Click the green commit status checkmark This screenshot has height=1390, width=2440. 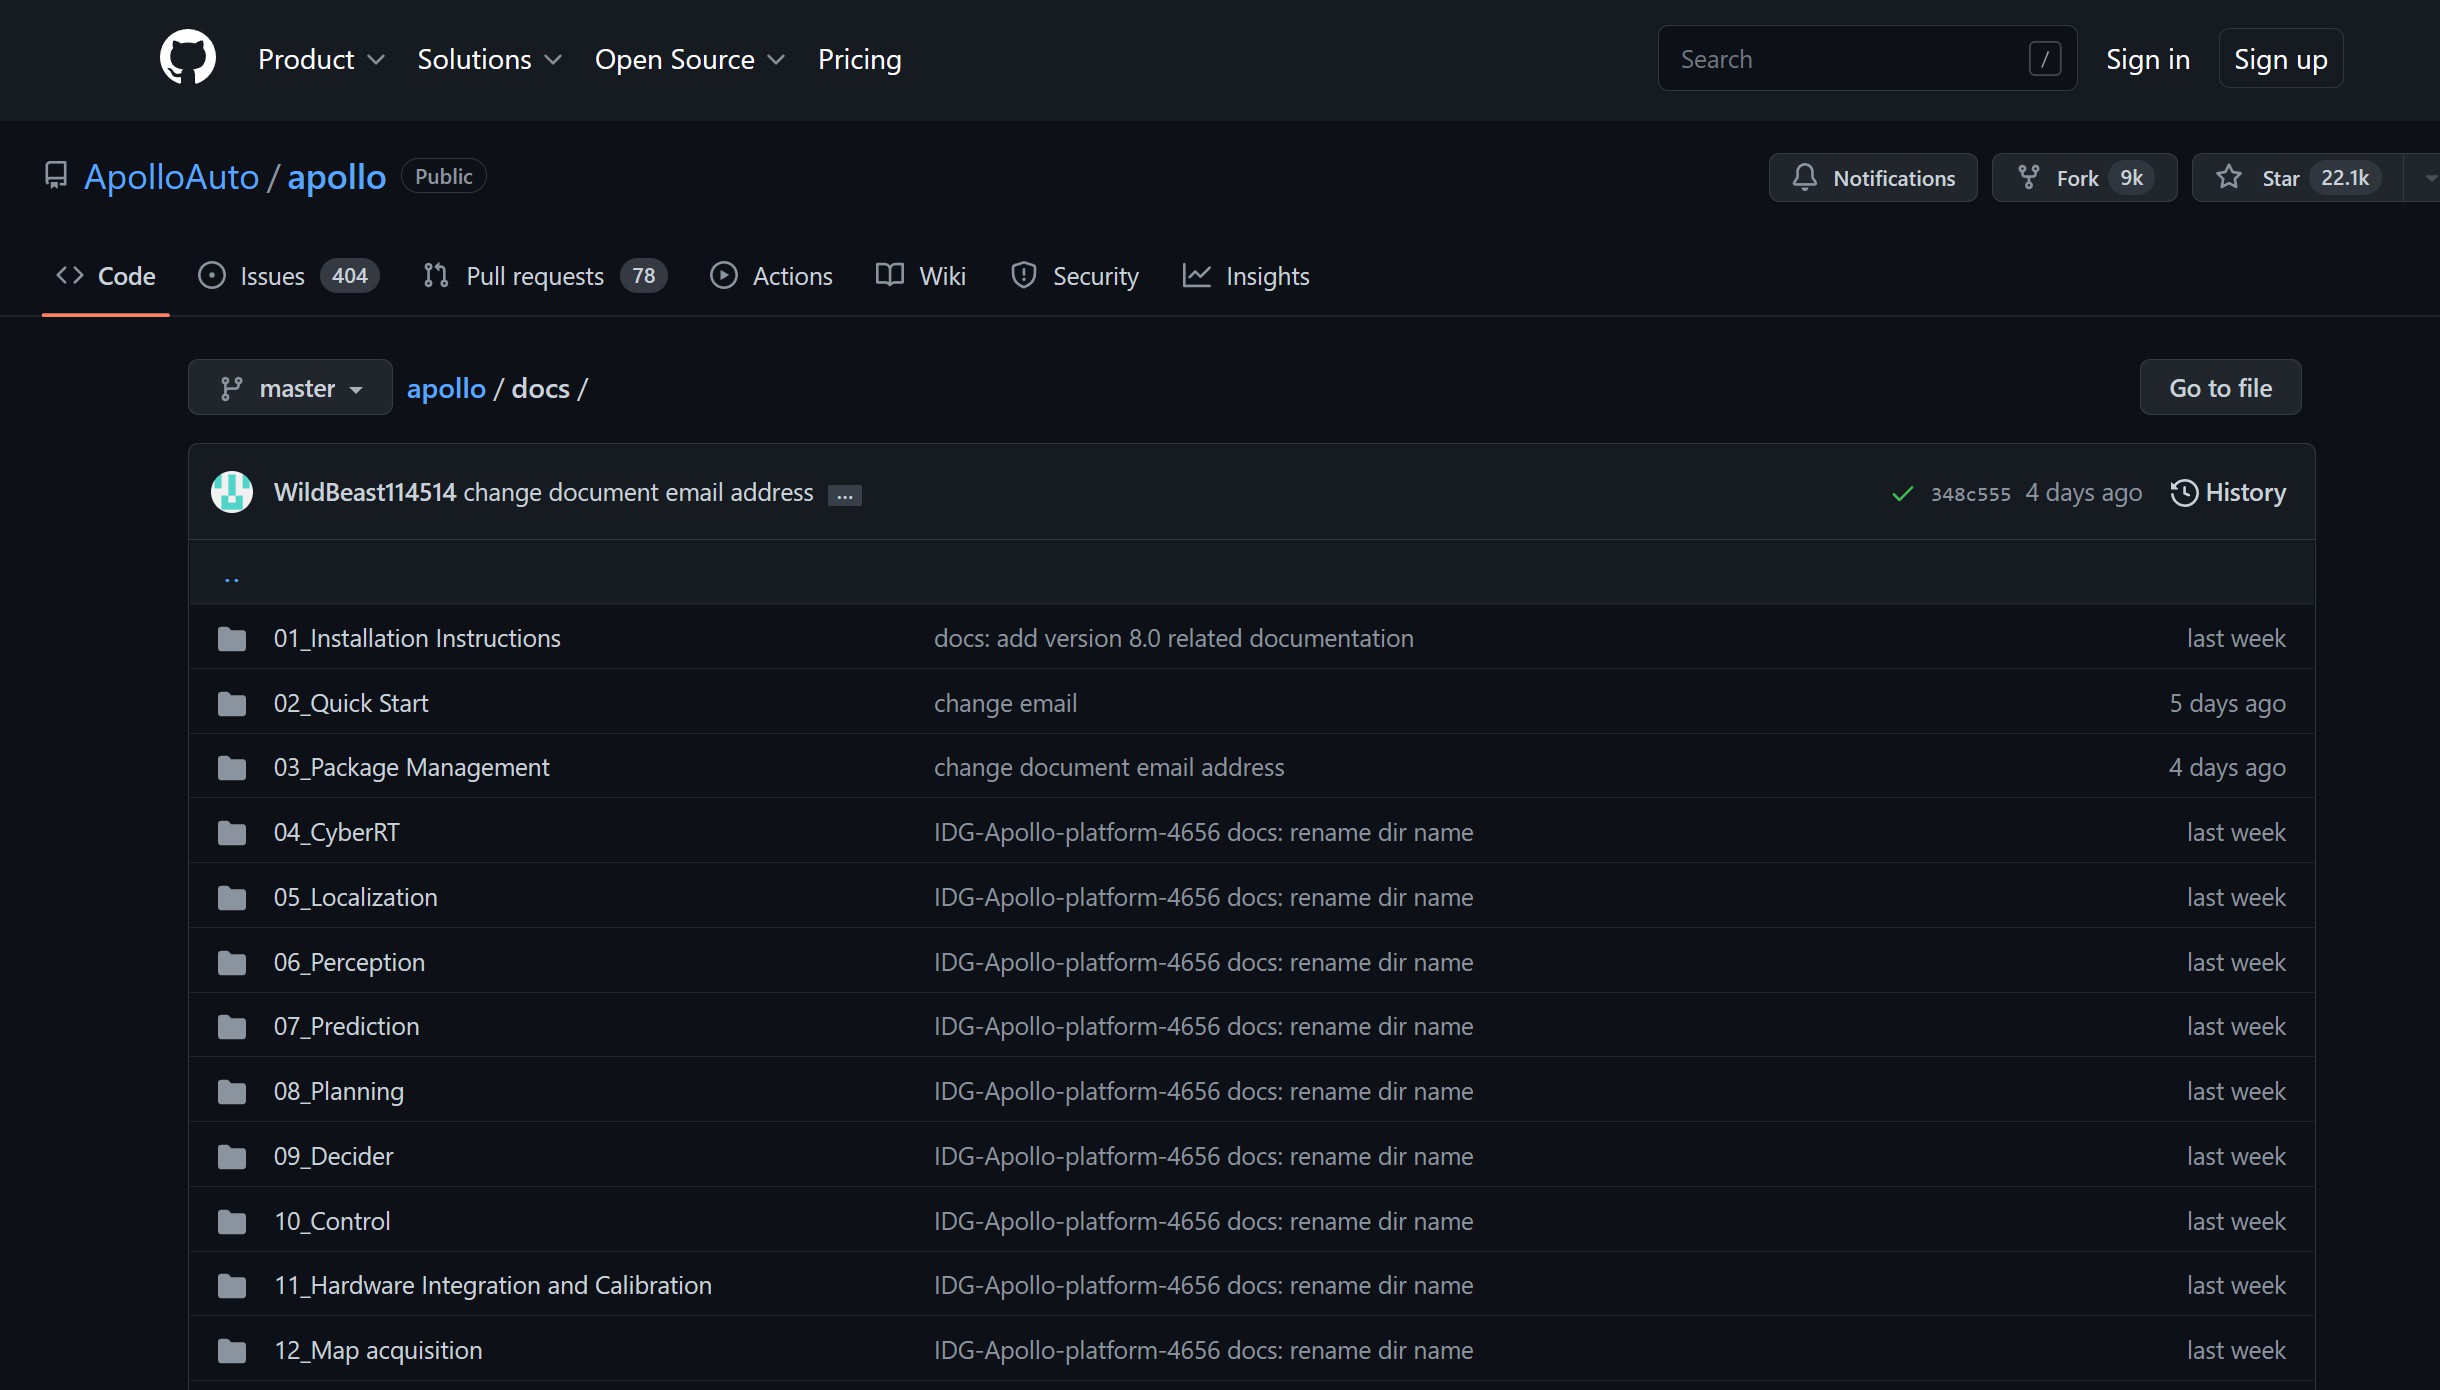[x=1902, y=493]
